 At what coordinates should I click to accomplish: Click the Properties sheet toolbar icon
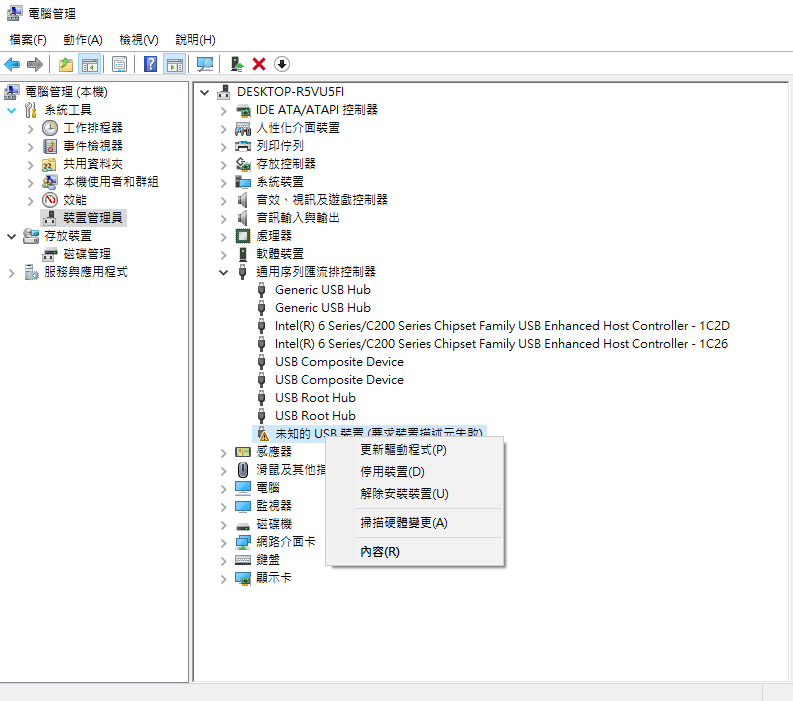119,64
